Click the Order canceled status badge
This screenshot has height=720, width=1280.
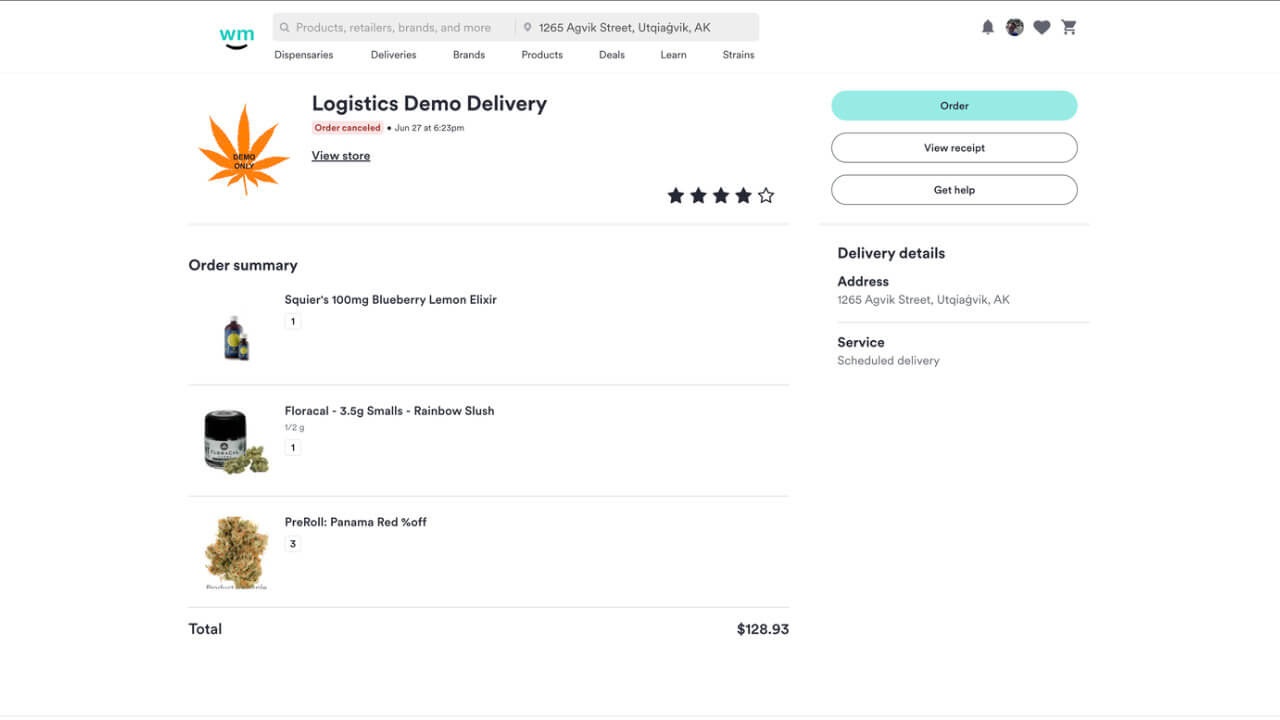347,128
